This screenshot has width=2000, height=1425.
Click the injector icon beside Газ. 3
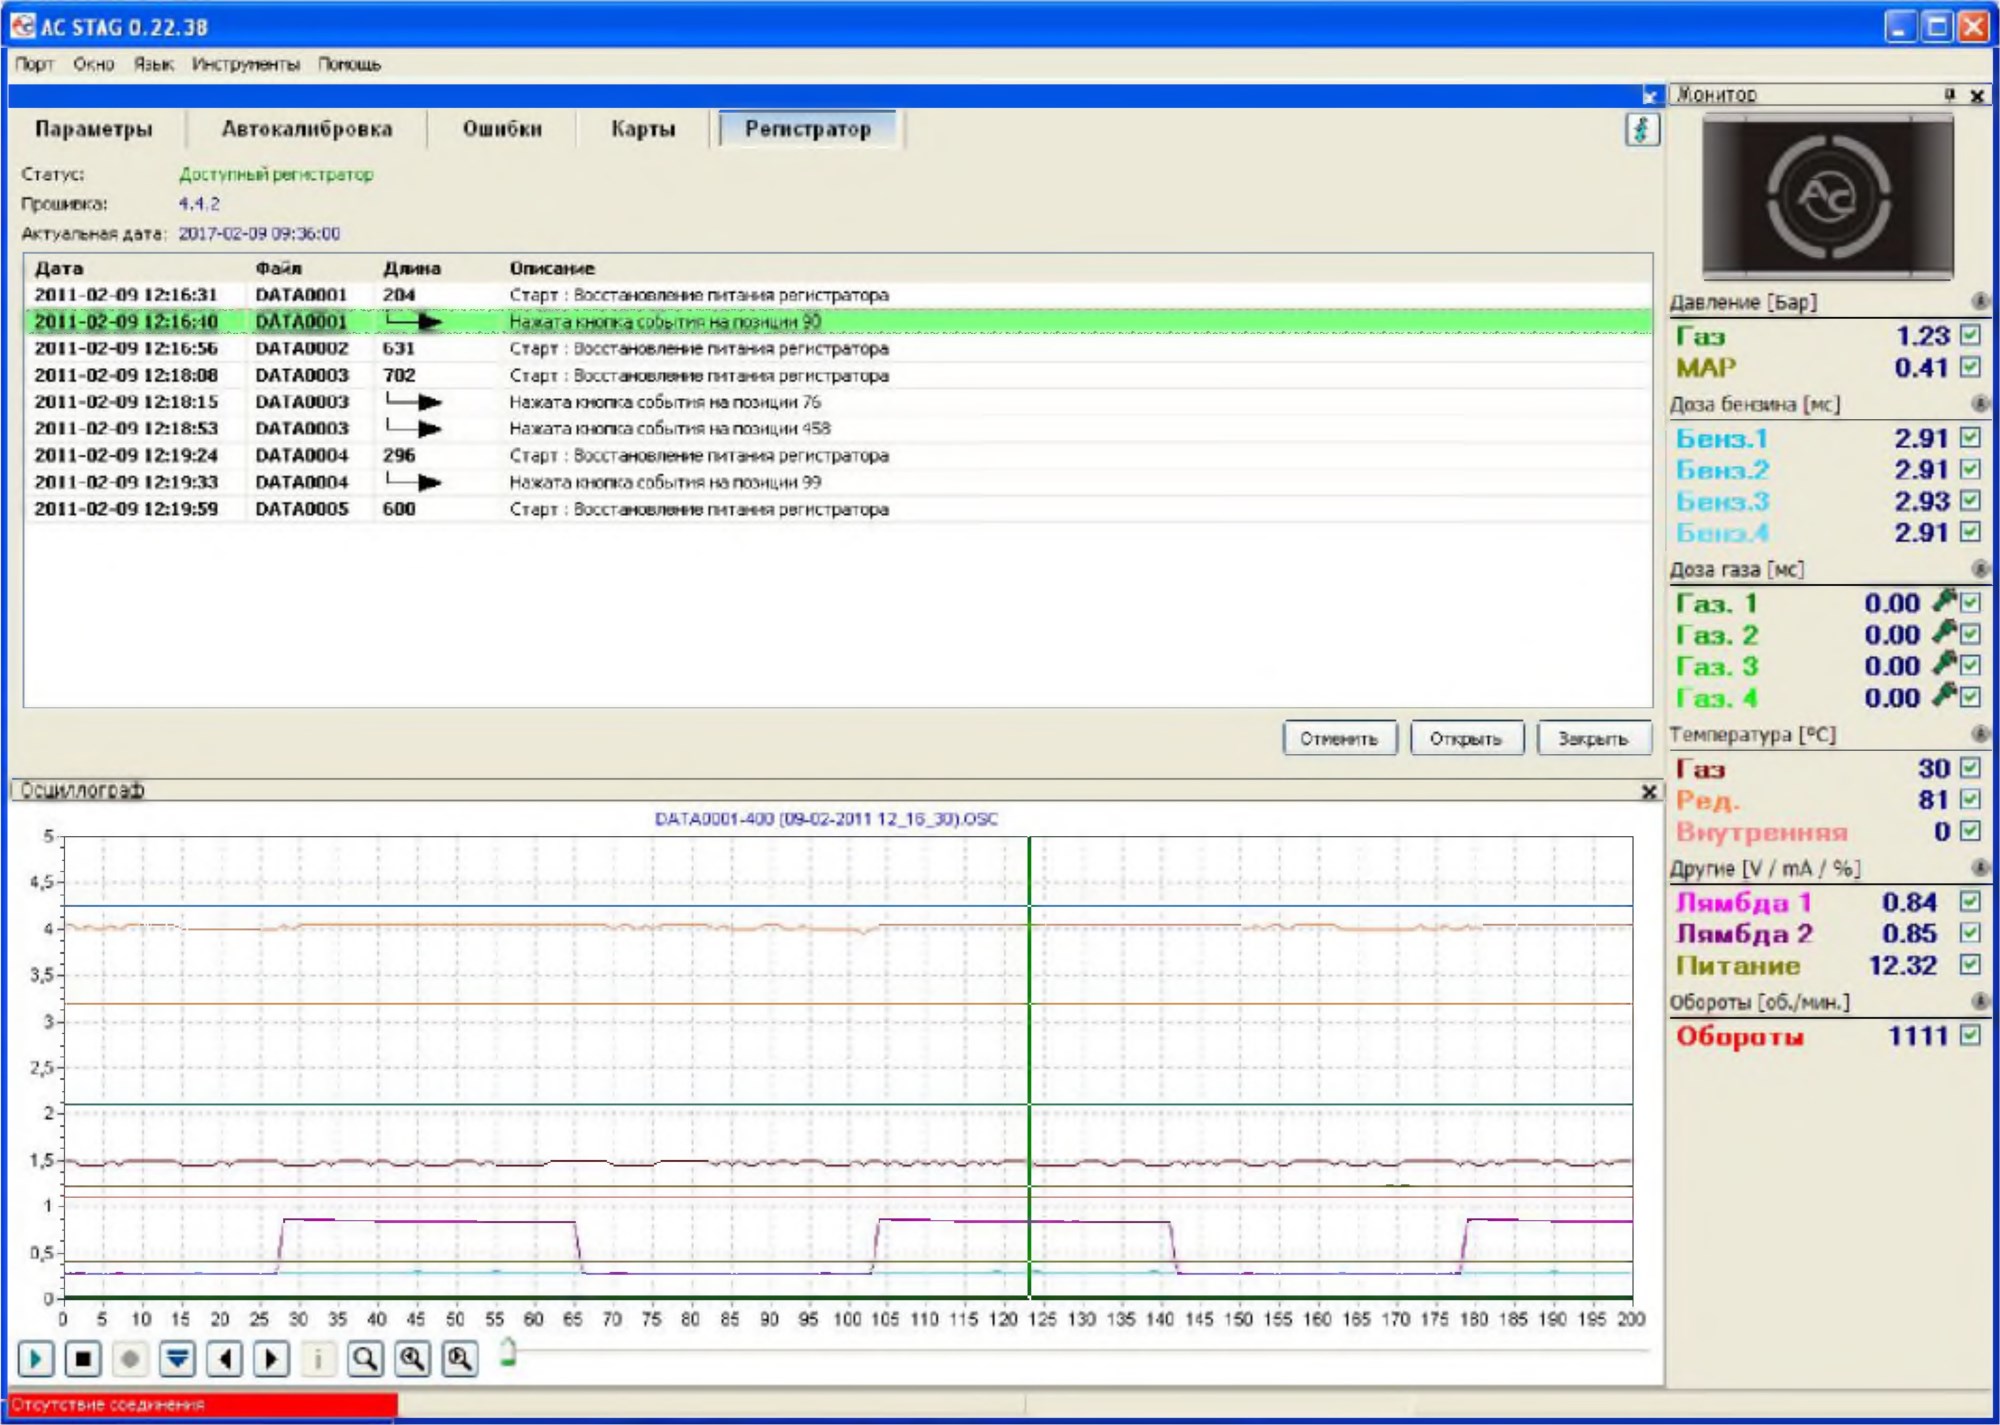(1944, 664)
